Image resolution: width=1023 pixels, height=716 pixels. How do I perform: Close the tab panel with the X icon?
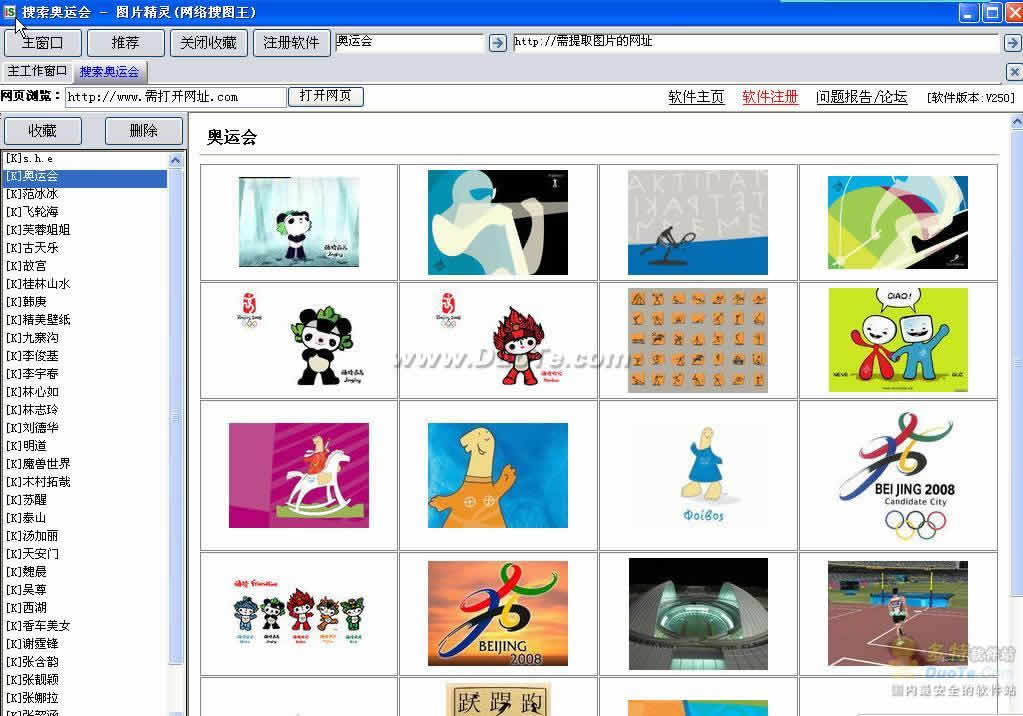[x=1014, y=72]
